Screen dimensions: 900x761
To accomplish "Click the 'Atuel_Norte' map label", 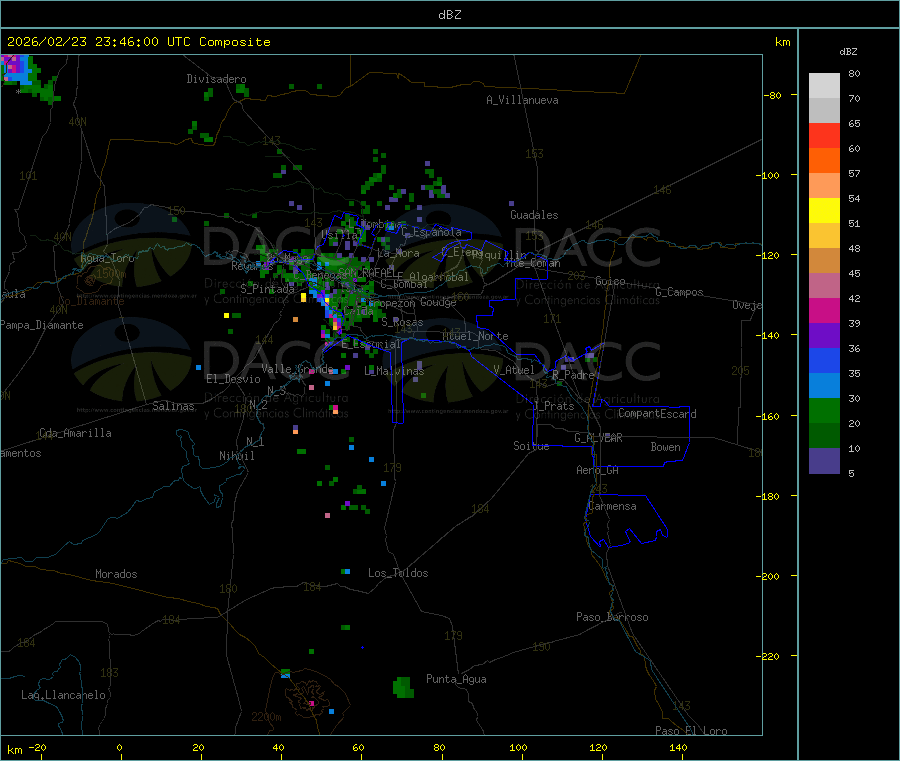I will tap(475, 336).
